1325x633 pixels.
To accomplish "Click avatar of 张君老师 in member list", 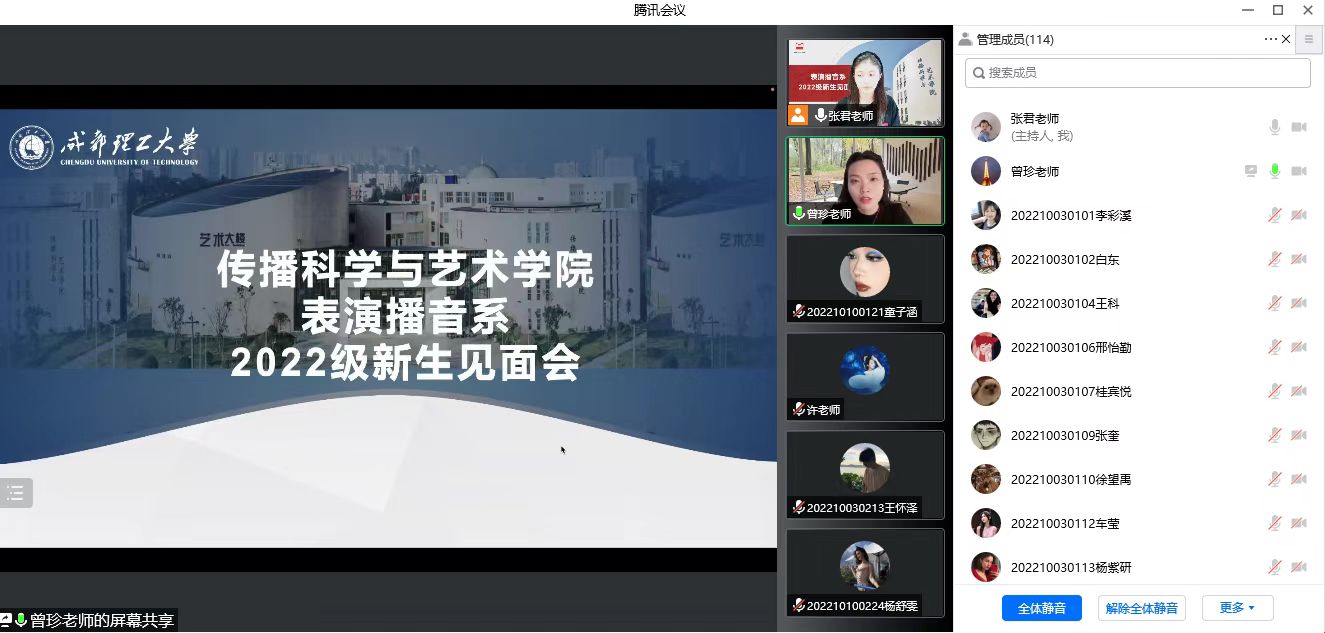I will tap(986, 127).
